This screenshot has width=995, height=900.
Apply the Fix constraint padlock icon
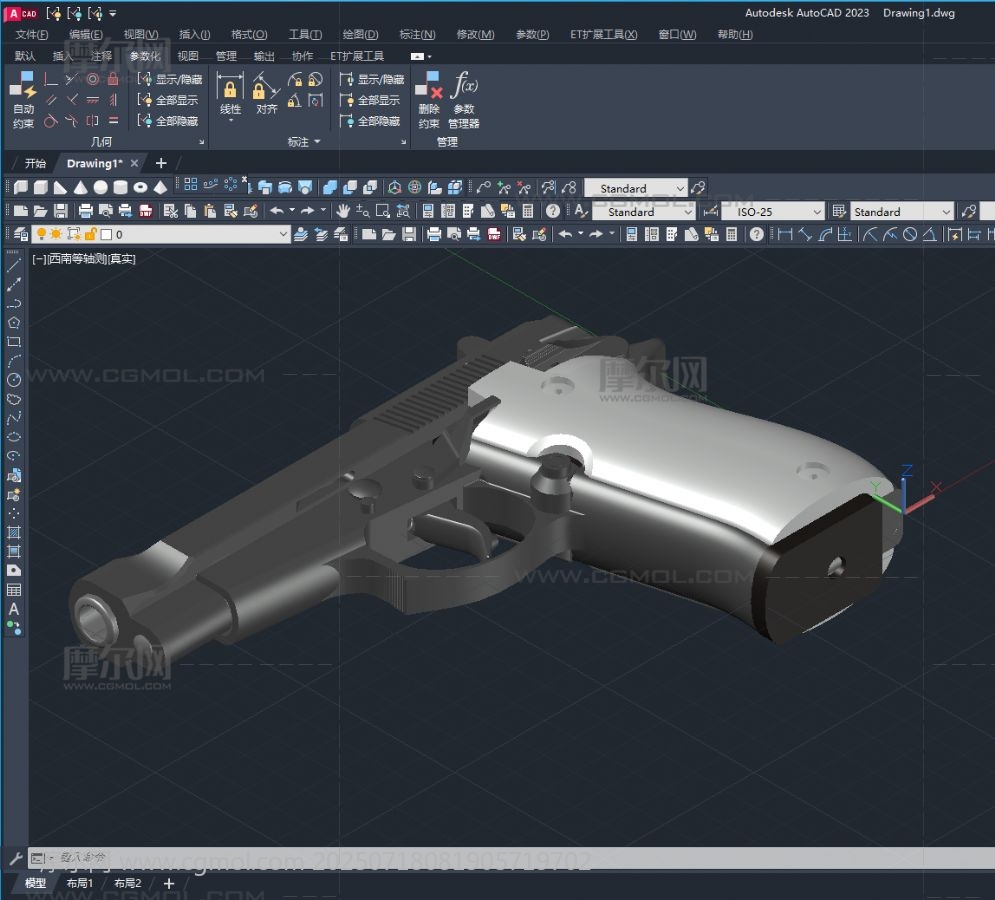pos(113,79)
